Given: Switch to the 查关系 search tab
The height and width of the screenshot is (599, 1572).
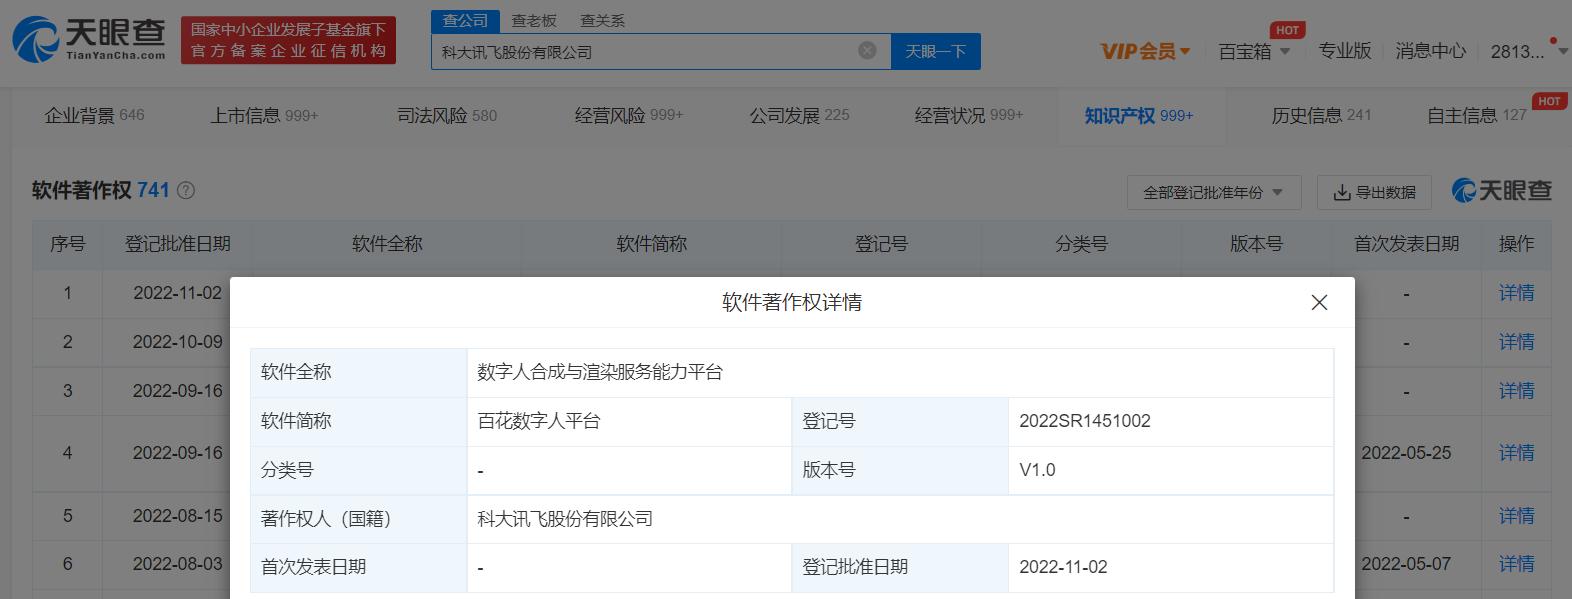Looking at the screenshot, I should click(602, 20).
